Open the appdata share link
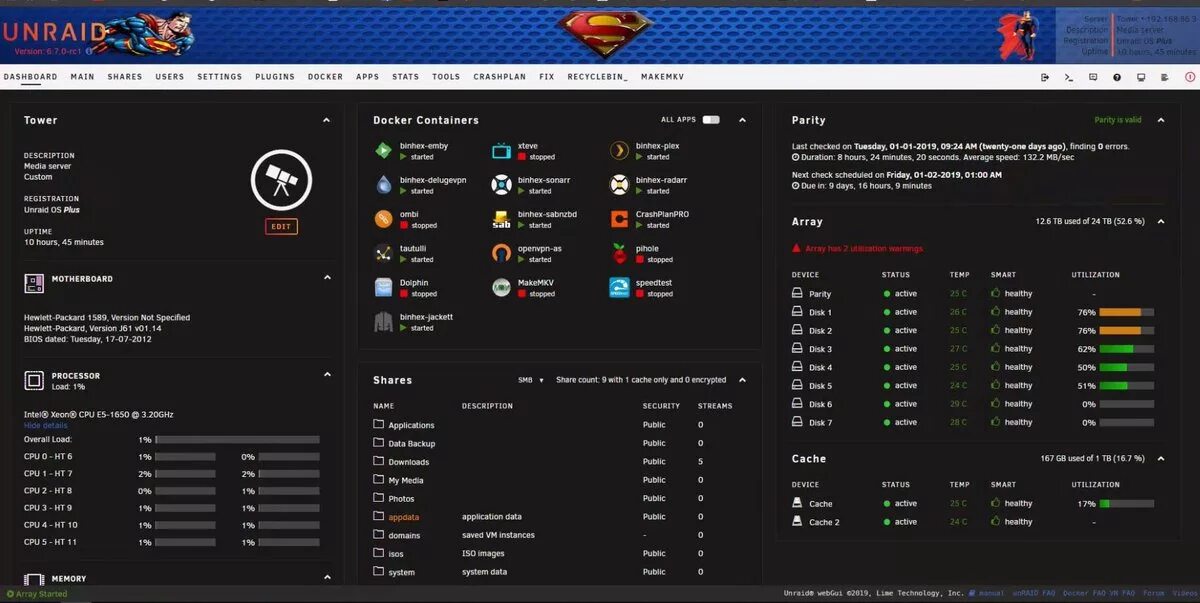This screenshot has width=1200, height=603. (404, 517)
